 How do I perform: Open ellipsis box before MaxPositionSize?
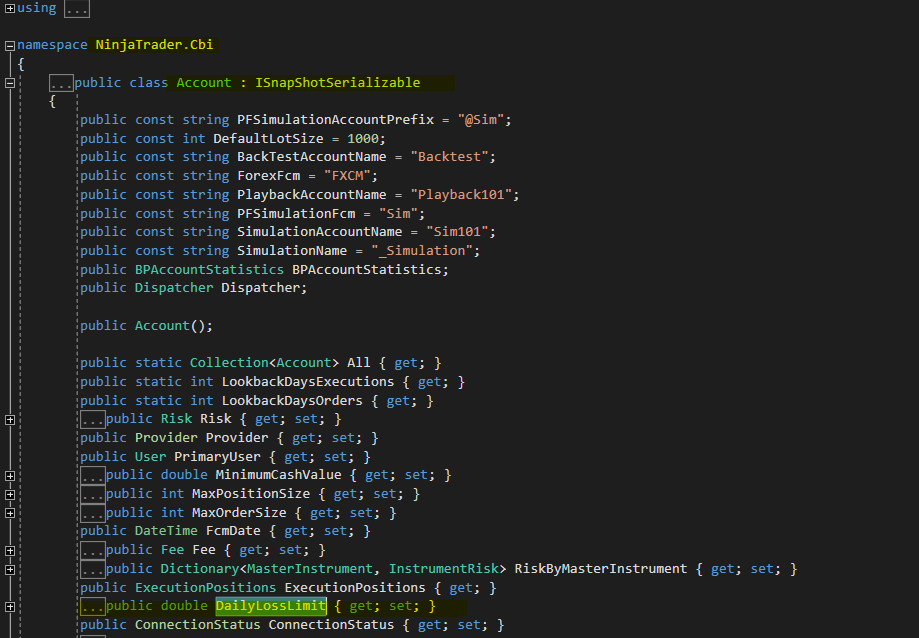tap(93, 494)
